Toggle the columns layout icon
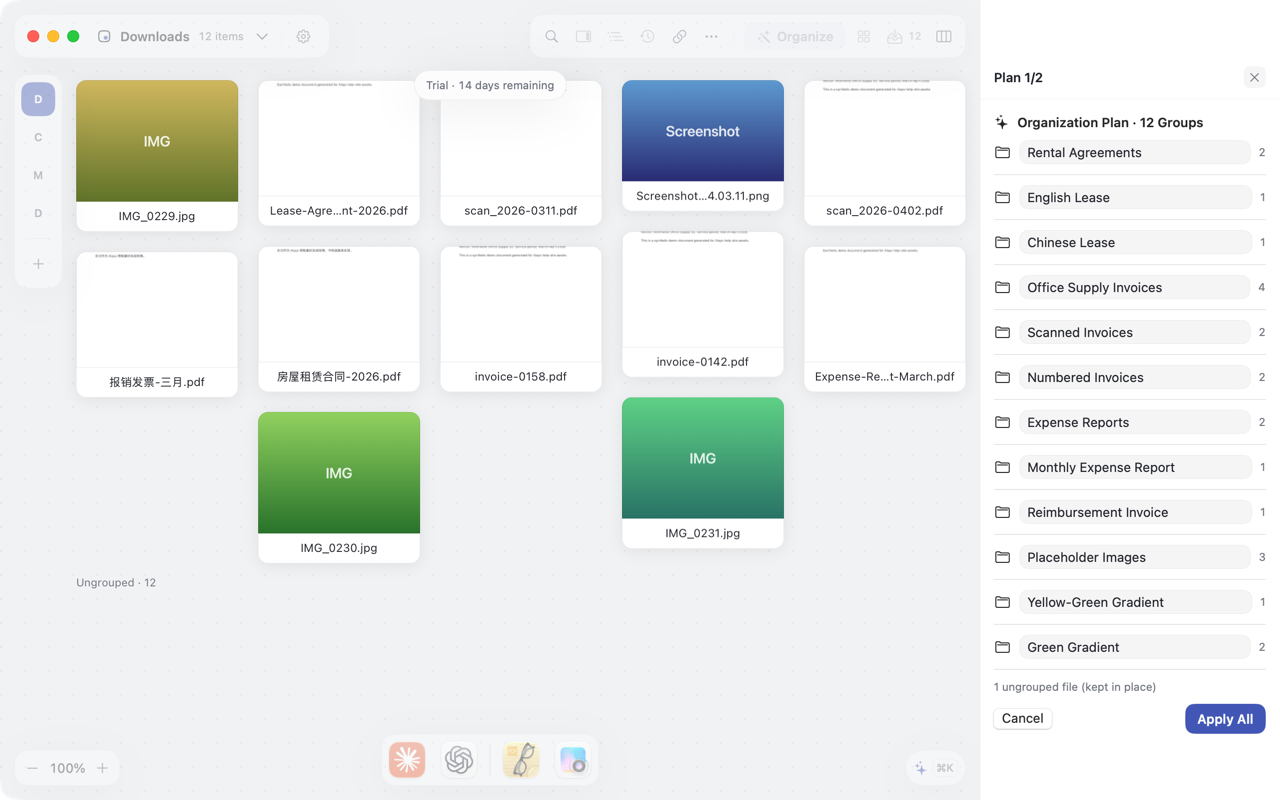Image resolution: width=1280 pixels, height=800 pixels. pyautogui.click(x=944, y=37)
